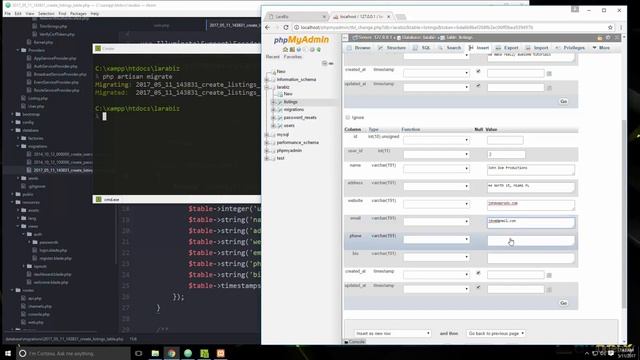Open the Chrome menu icon

click(621, 27)
